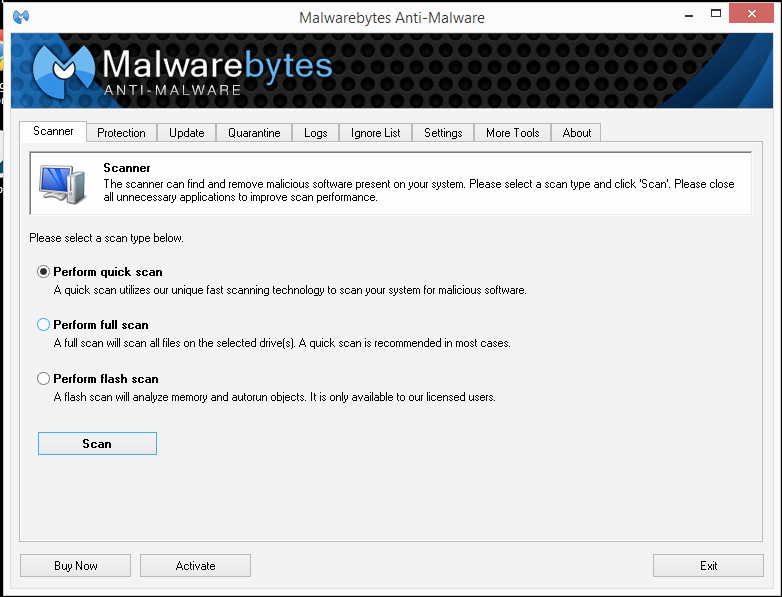Open the Protection tab

pyautogui.click(x=121, y=133)
